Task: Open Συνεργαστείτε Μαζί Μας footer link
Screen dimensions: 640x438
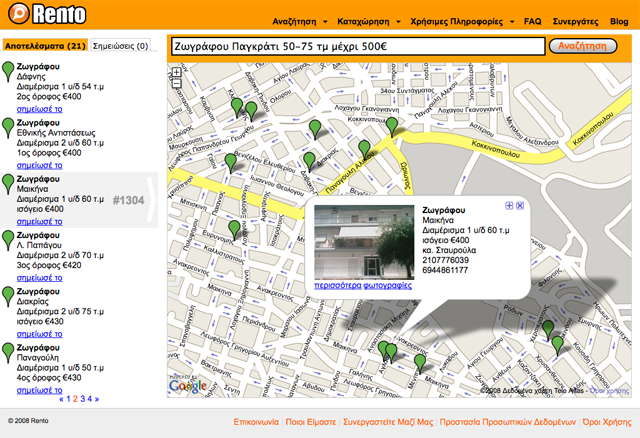Action: coord(388,422)
